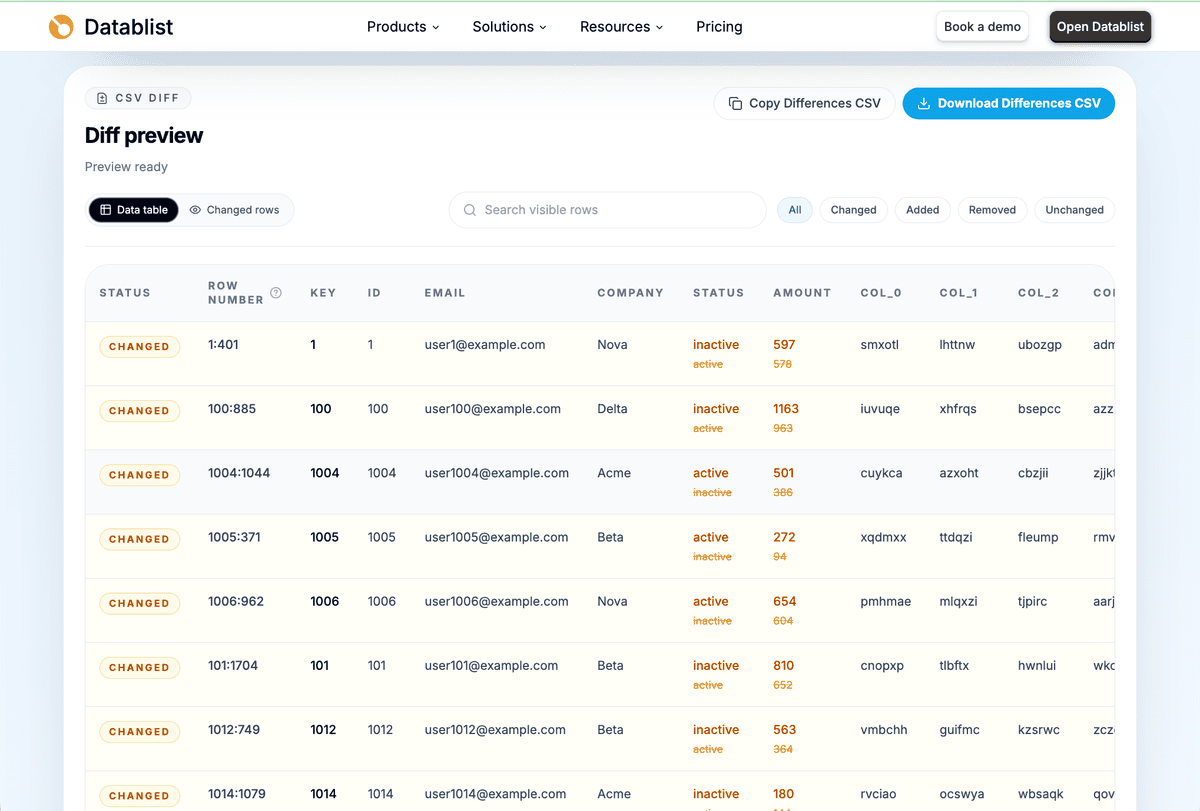
Task: Click amount value 597
Action: pyautogui.click(x=784, y=345)
